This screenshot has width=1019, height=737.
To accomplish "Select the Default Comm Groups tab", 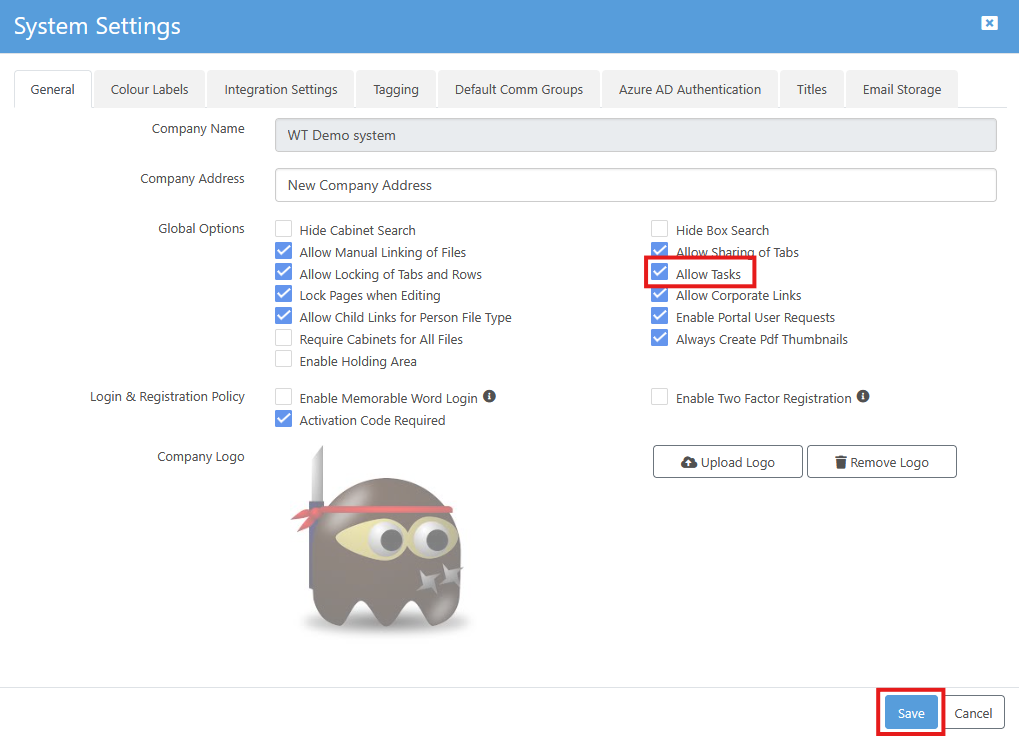I will (x=519, y=90).
